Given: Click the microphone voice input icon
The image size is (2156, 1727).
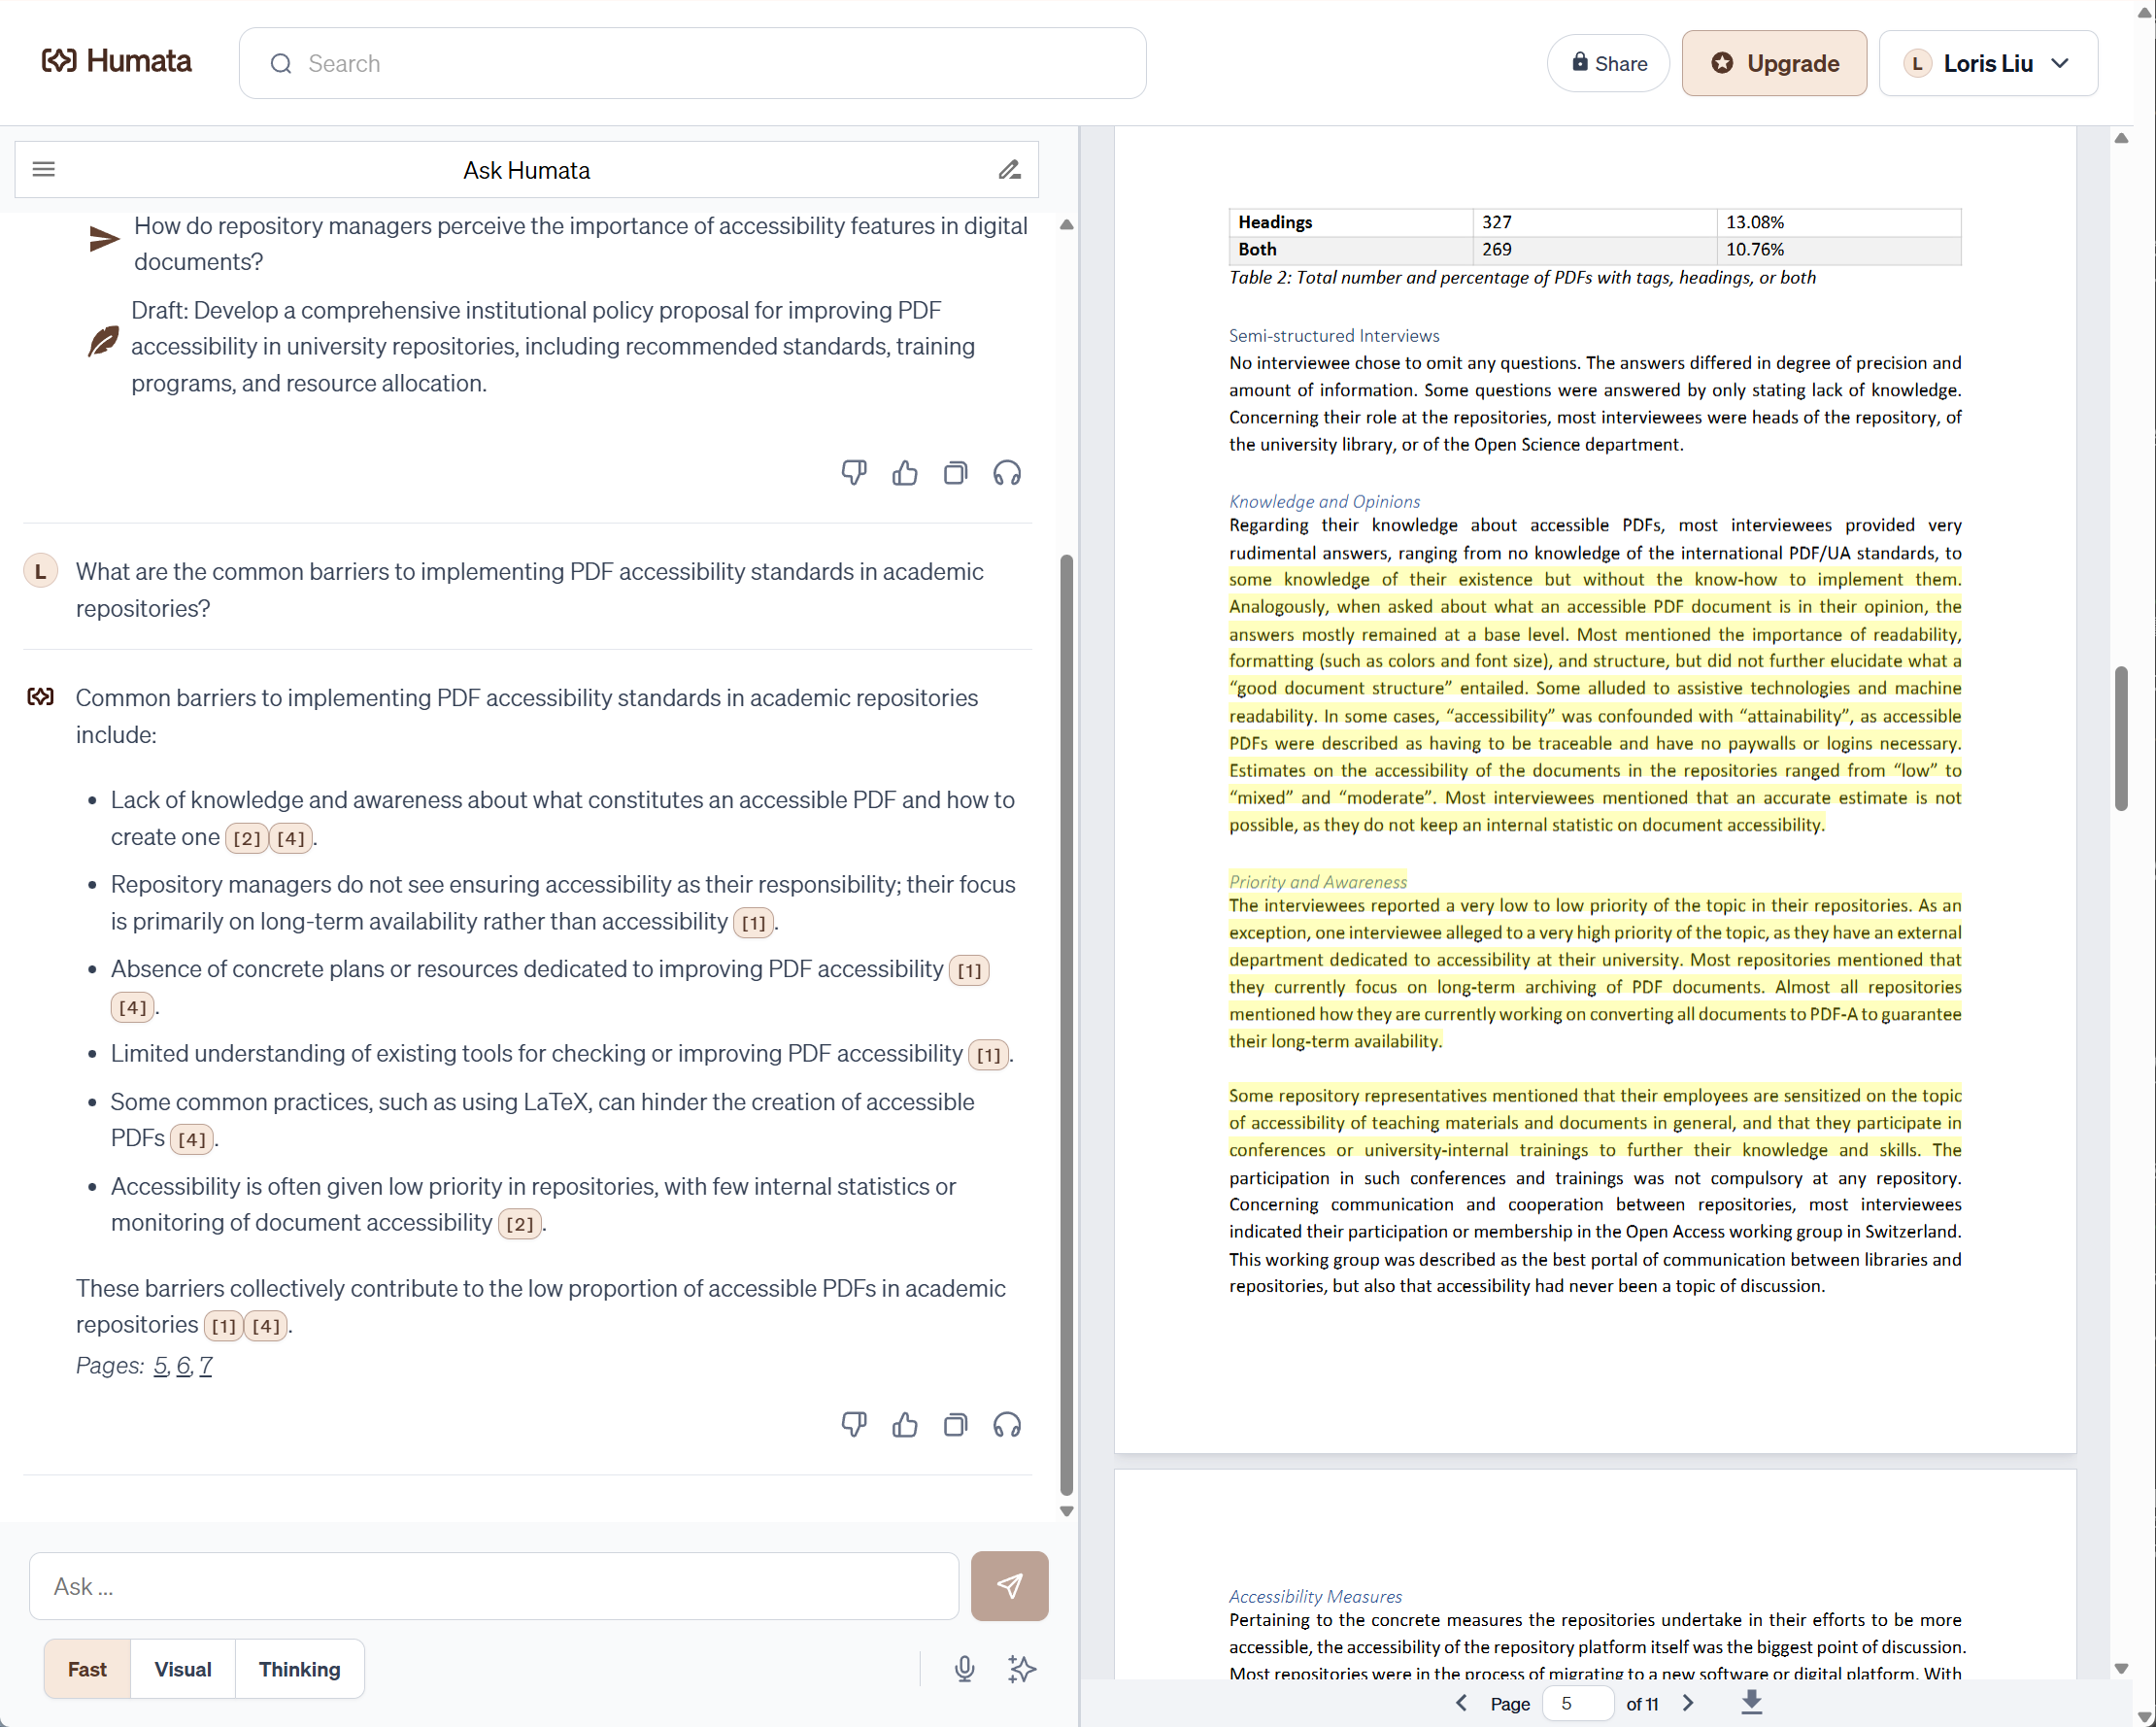Looking at the screenshot, I should click(x=964, y=1668).
